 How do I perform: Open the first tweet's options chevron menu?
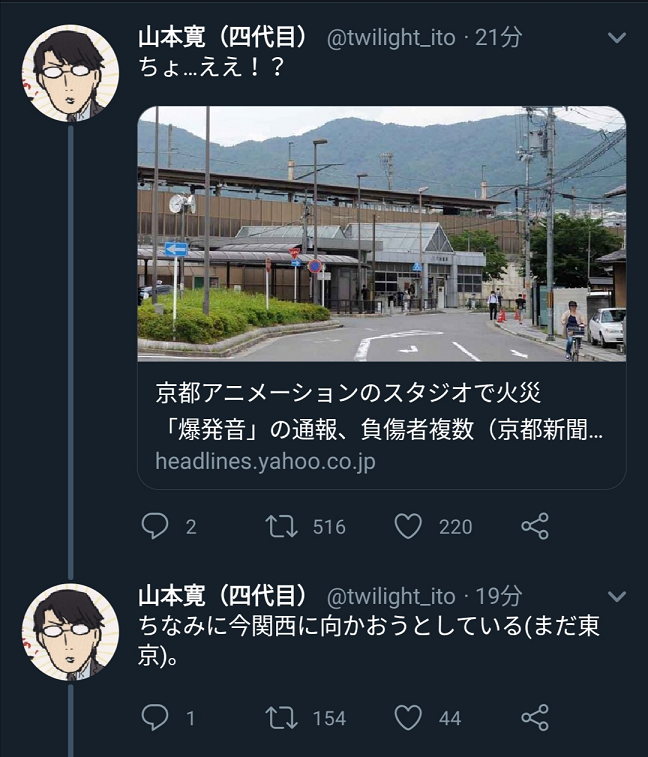(617, 38)
